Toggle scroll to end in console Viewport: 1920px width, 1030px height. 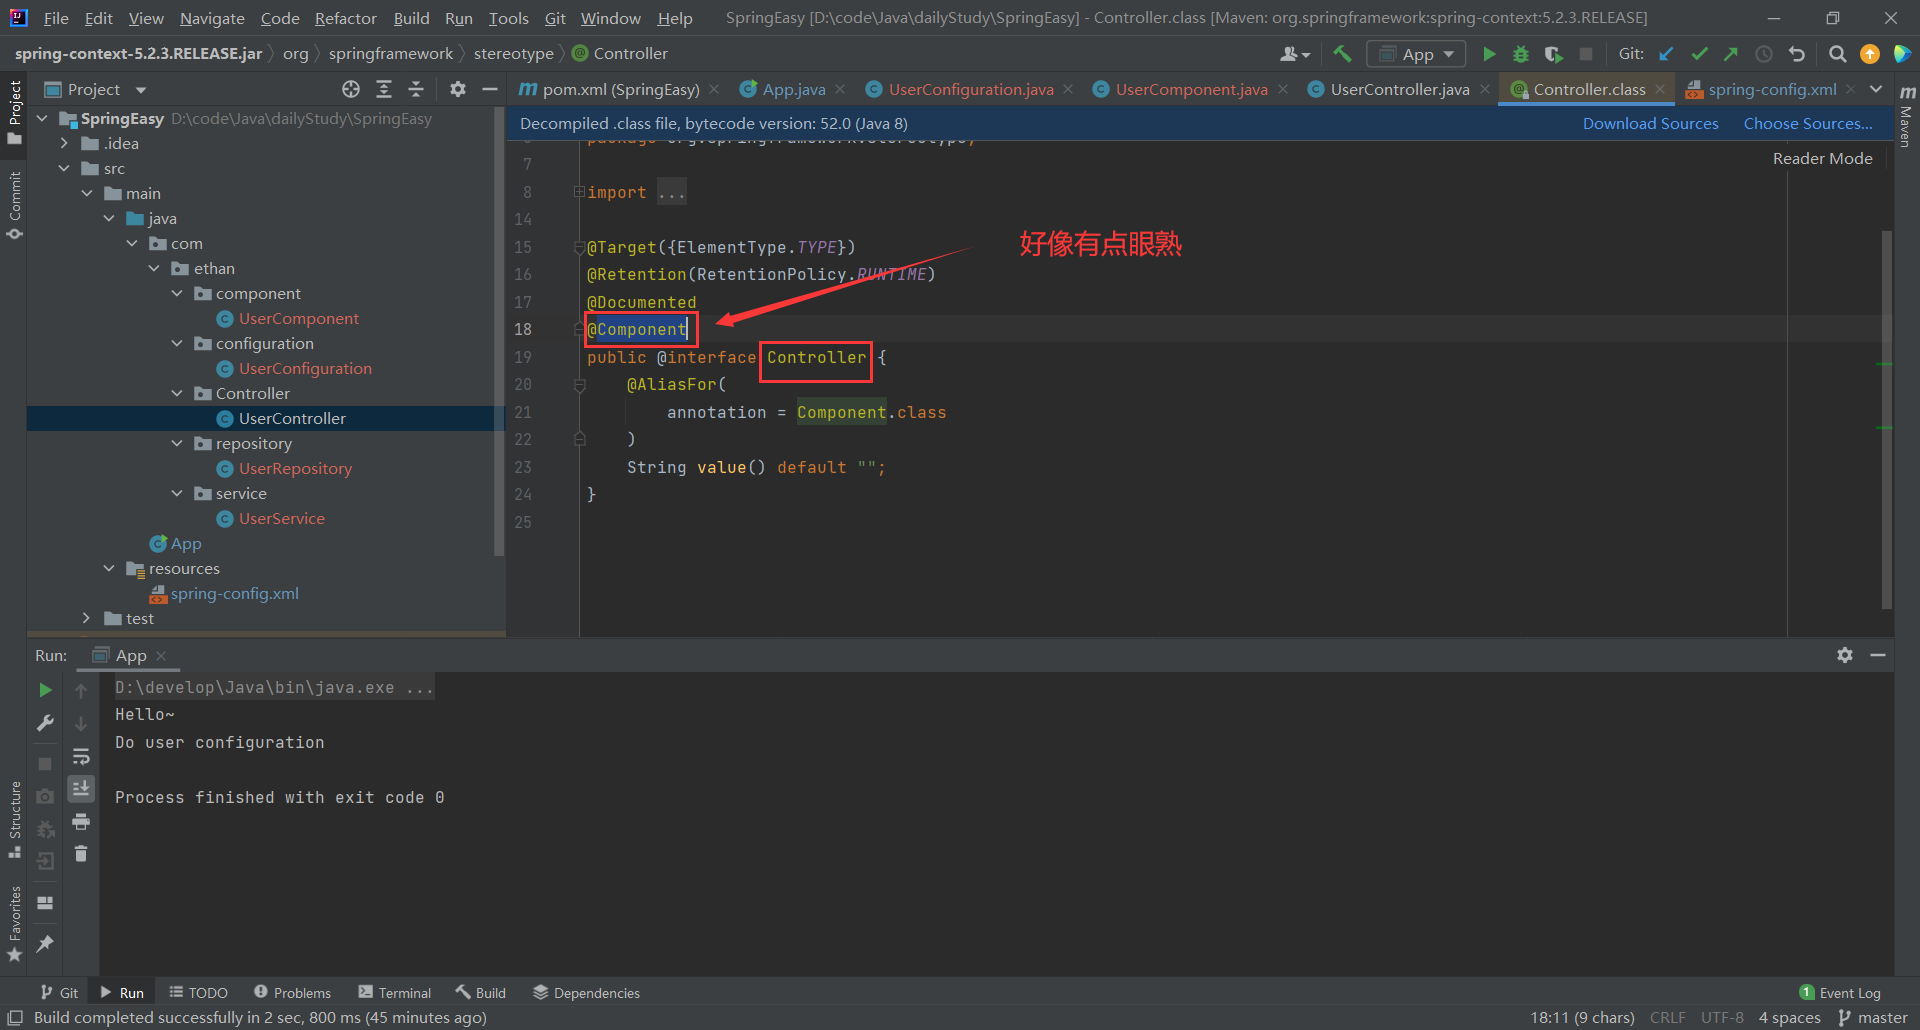click(x=81, y=789)
